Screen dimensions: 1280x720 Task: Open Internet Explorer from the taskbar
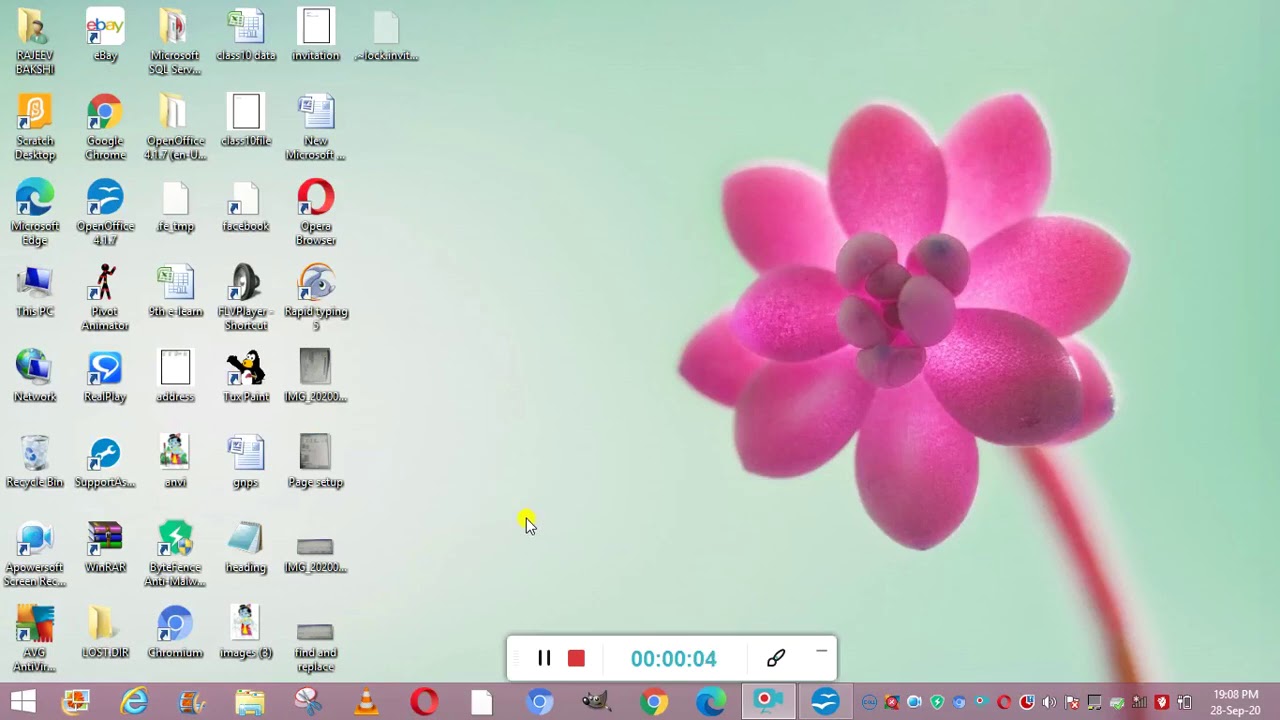pyautogui.click(x=134, y=702)
